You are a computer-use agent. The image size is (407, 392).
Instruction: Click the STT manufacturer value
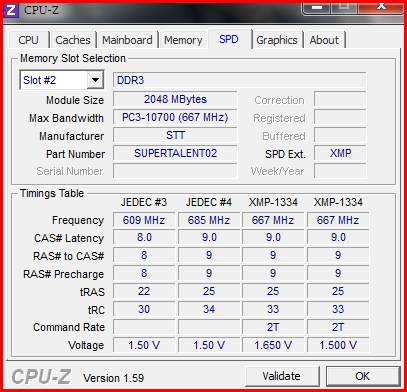point(175,135)
